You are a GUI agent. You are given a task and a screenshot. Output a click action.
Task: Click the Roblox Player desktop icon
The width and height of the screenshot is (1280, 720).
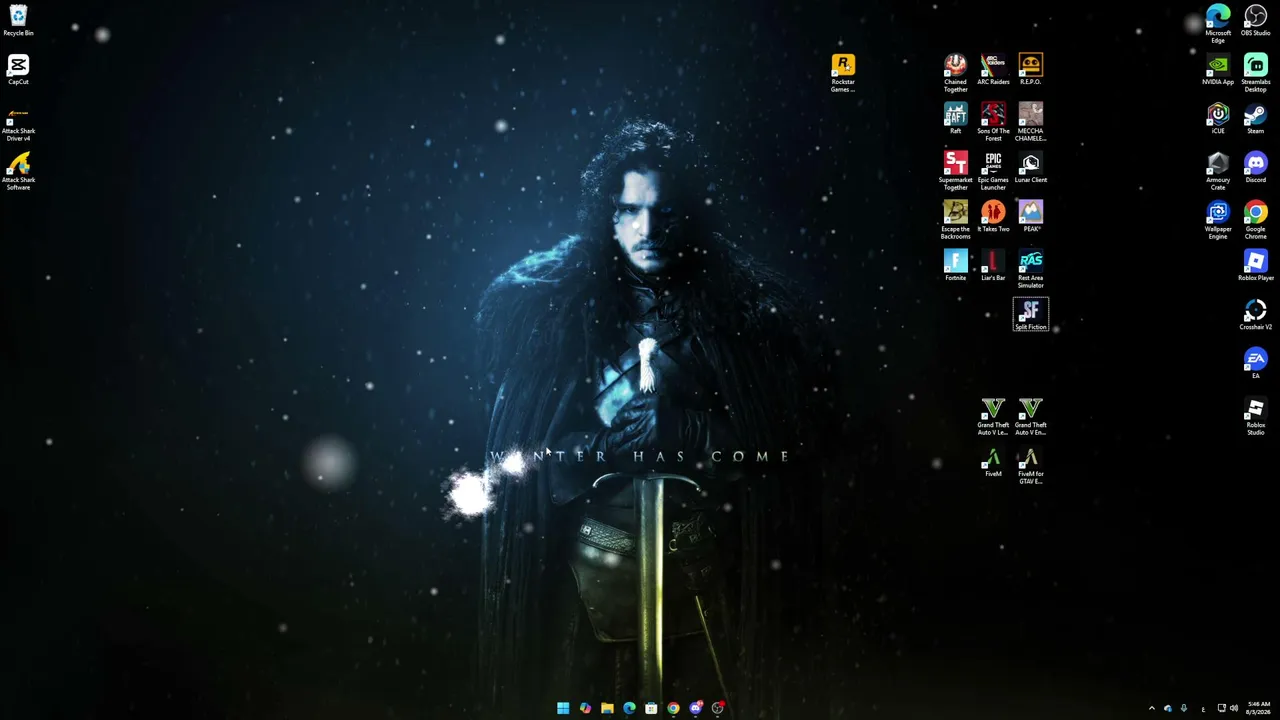tap(1256, 266)
